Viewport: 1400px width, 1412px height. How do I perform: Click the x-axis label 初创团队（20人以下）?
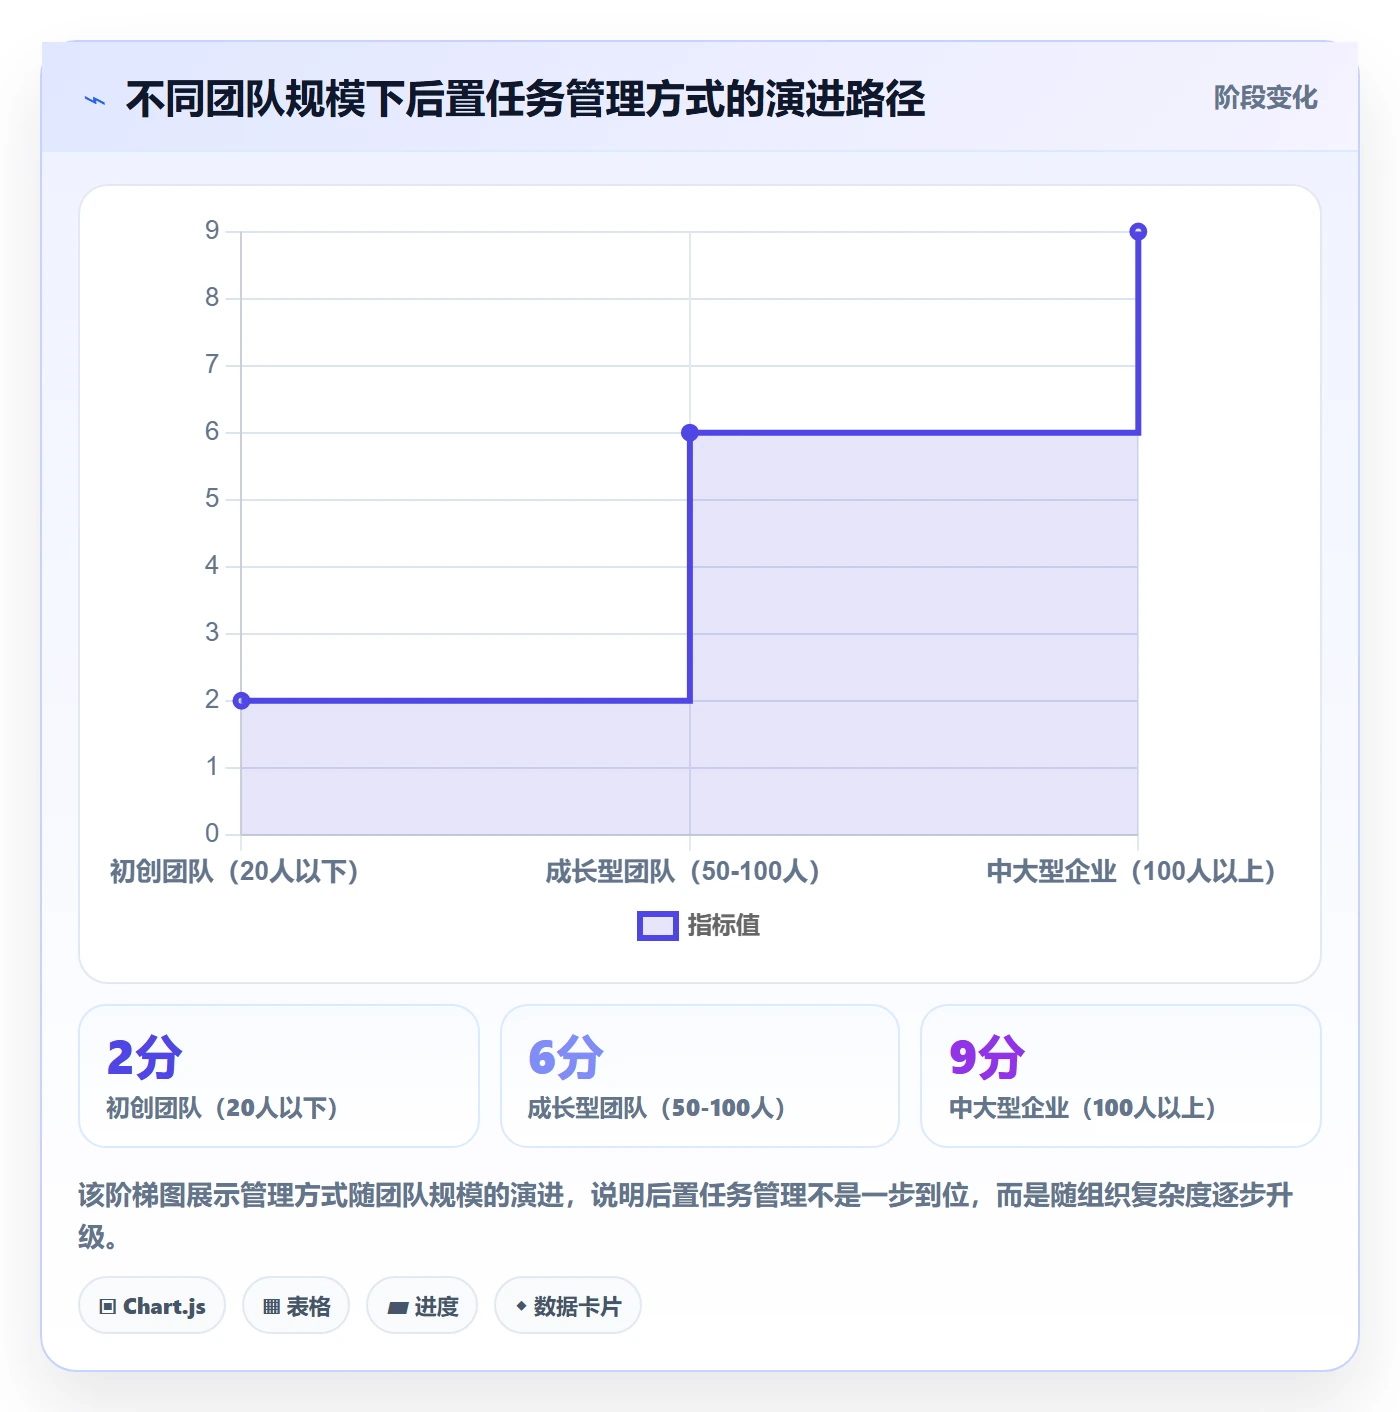coord(234,872)
